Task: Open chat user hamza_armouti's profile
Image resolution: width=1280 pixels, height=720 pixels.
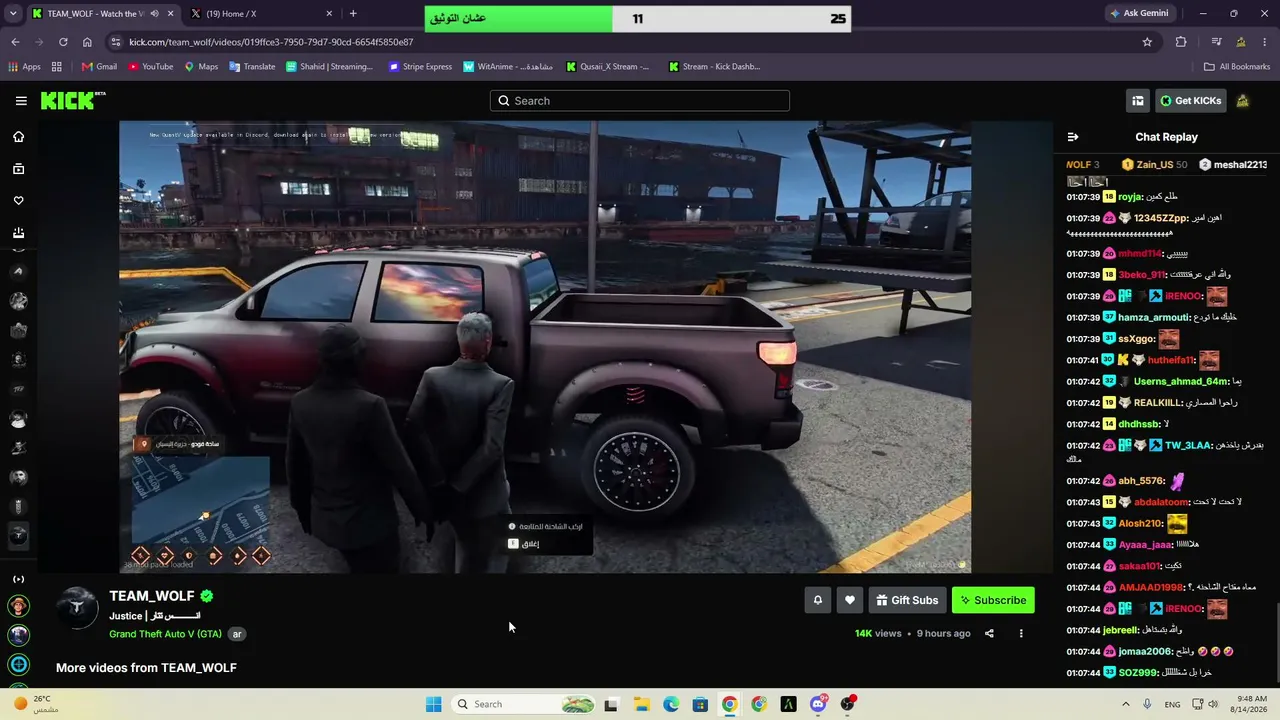Action: click(1154, 318)
